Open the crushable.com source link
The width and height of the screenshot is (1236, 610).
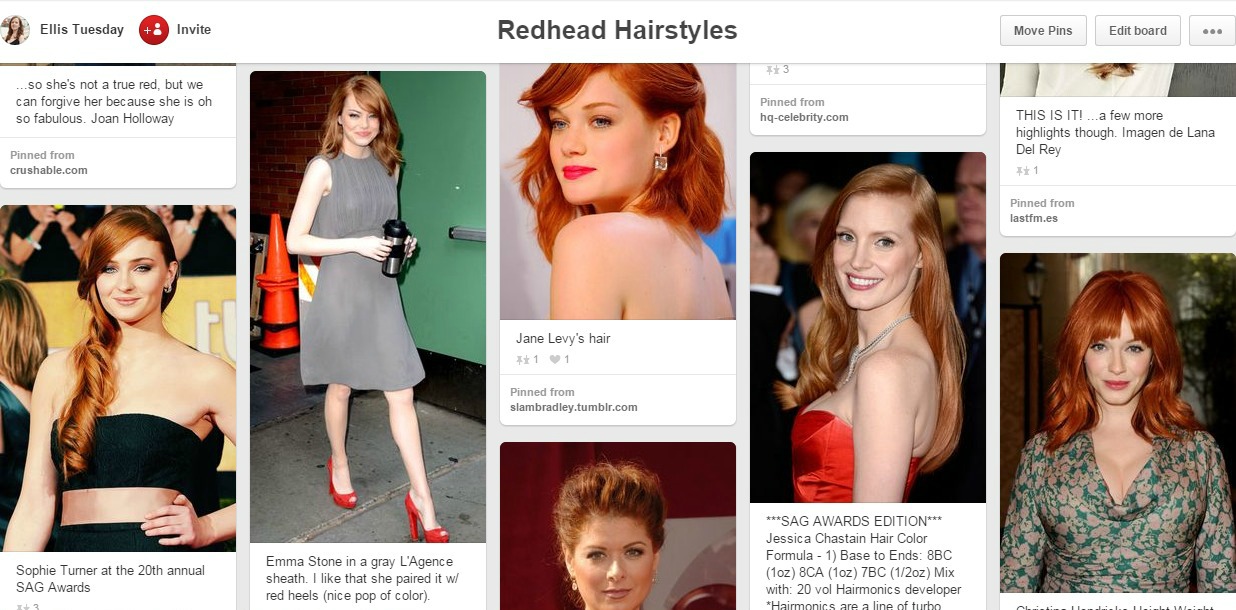coord(49,170)
